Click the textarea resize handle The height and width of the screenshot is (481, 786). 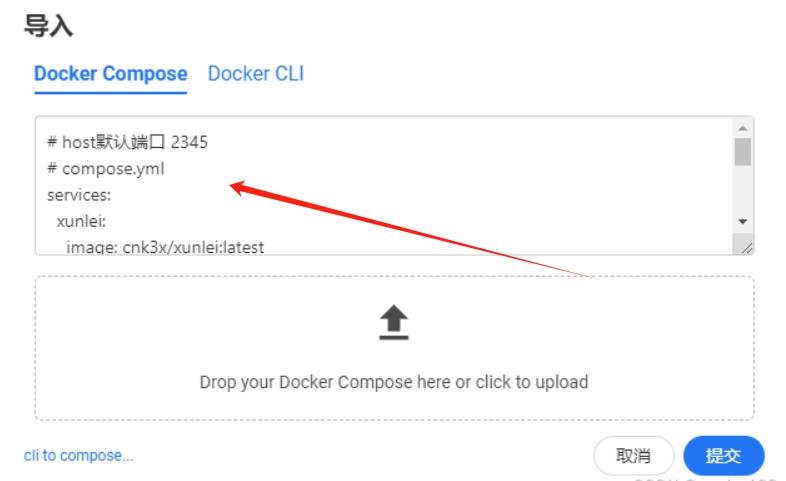[x=747, y=247]
